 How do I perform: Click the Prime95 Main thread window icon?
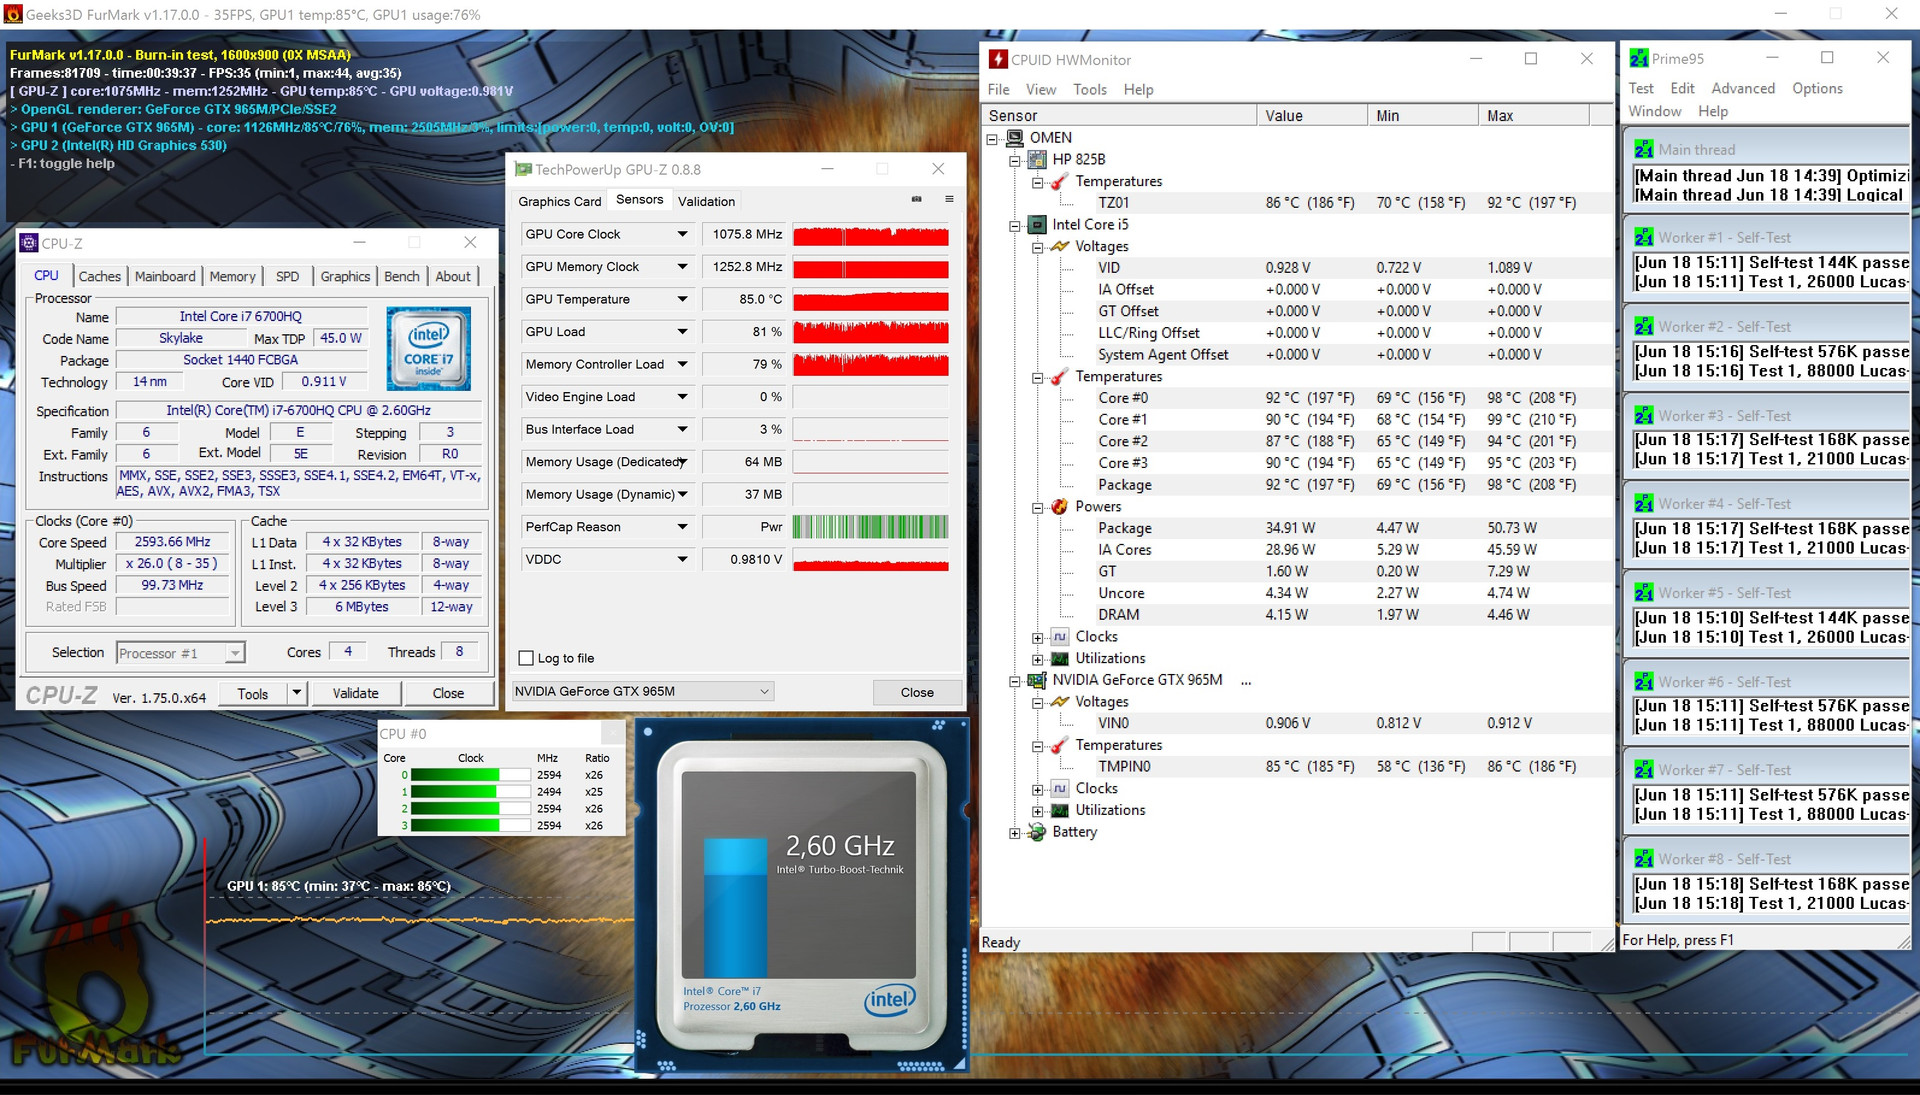point(1643,150)
